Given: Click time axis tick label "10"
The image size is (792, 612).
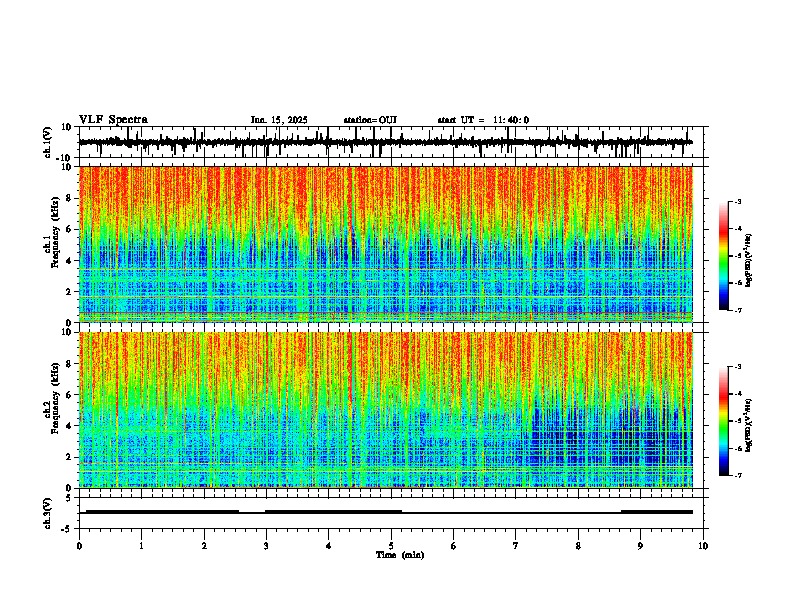Looking at the screenshot, I should pos(703,546).
